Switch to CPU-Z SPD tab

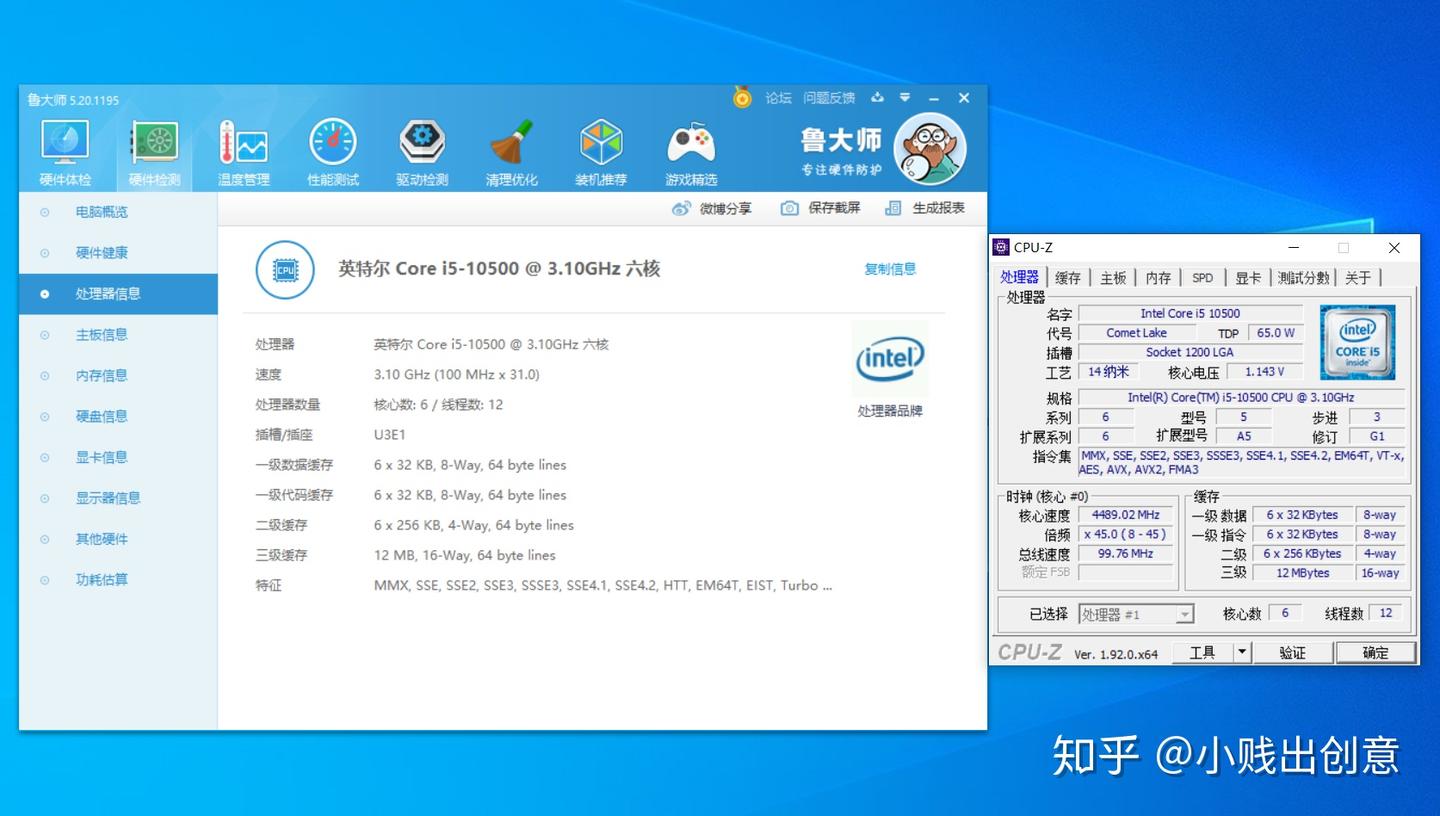point(1203,278)
